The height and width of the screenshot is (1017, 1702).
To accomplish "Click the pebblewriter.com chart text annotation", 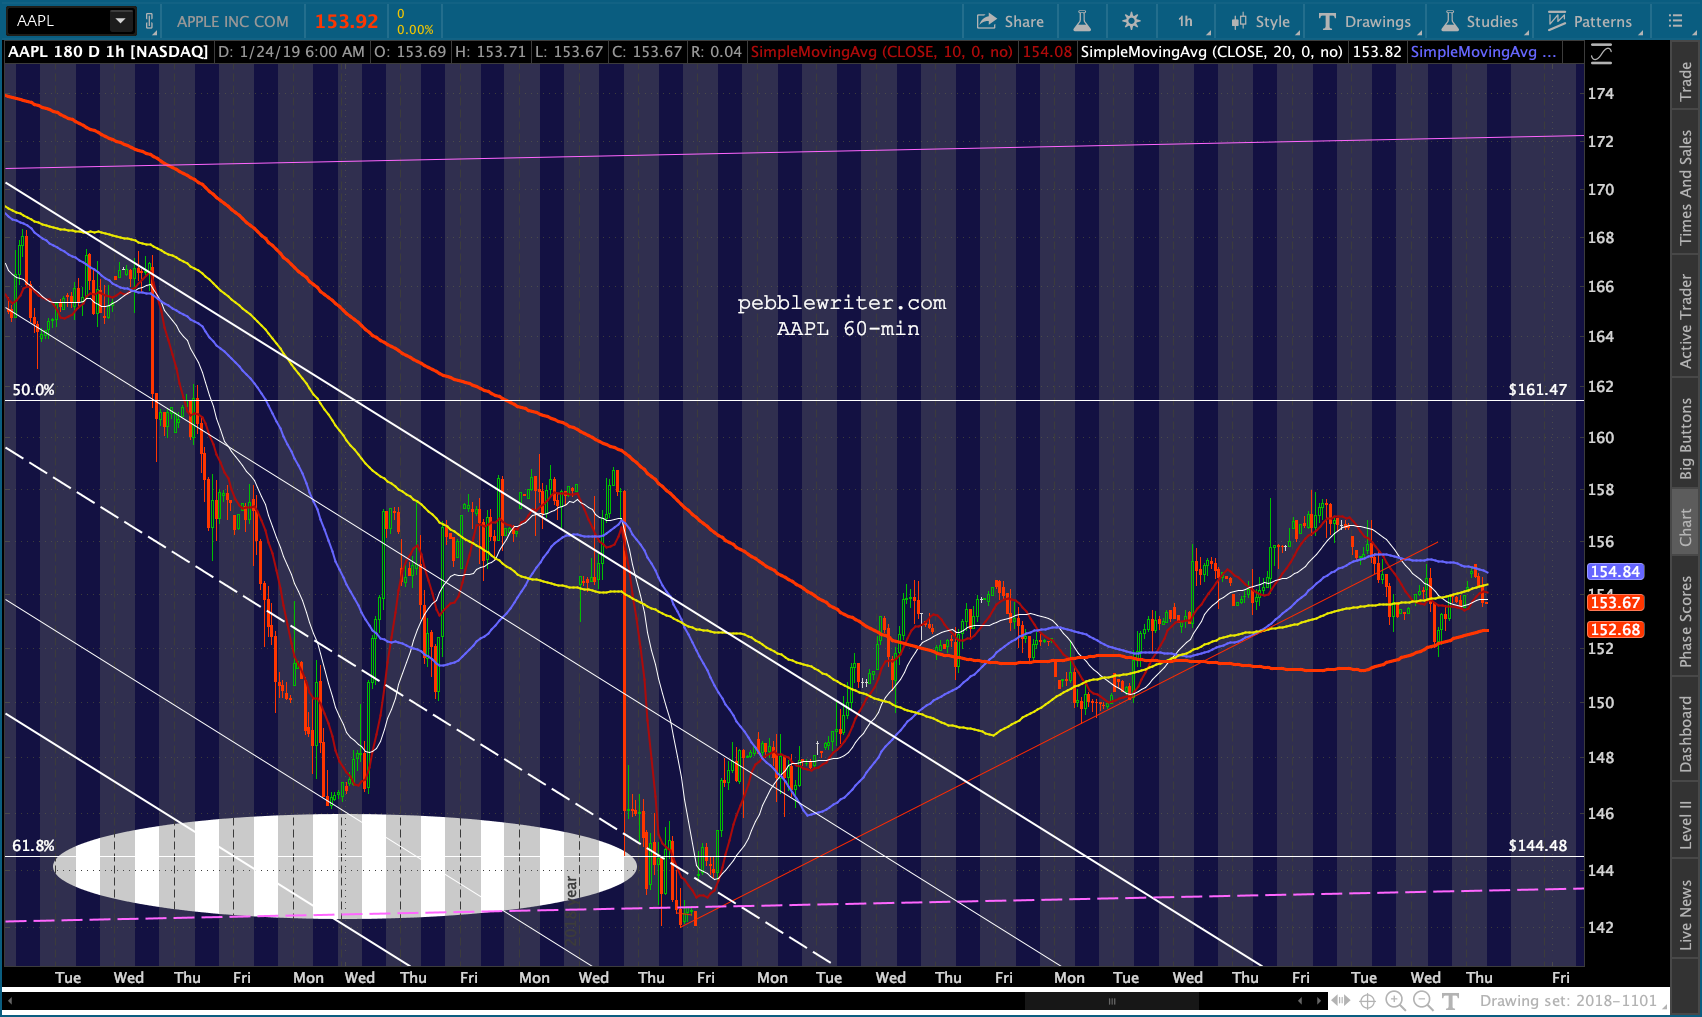I will (841, 303).
